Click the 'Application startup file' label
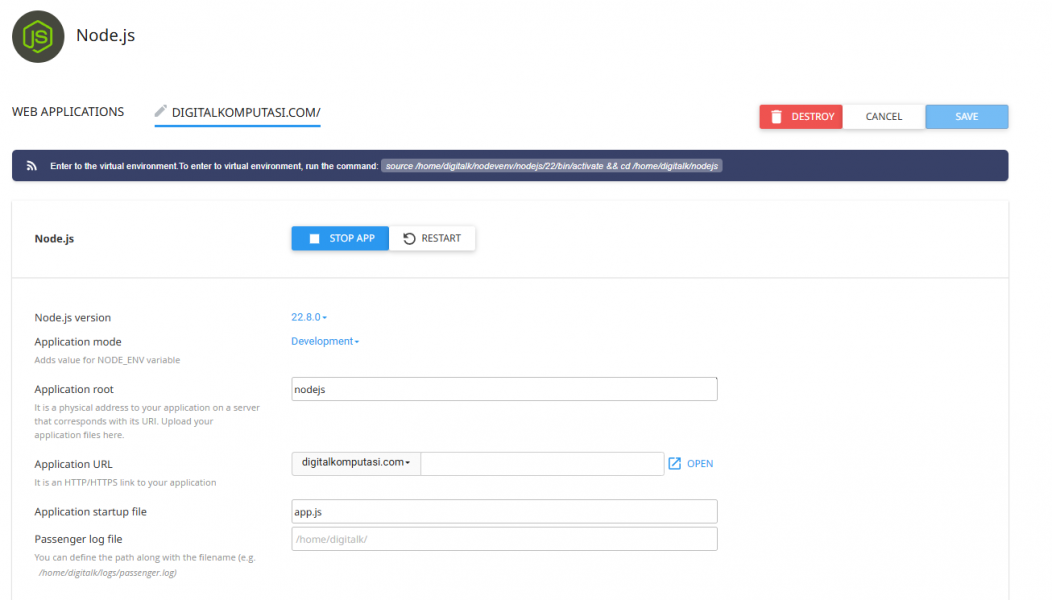The width and height of the screenshot is (1052, 600). coord(91,511)
